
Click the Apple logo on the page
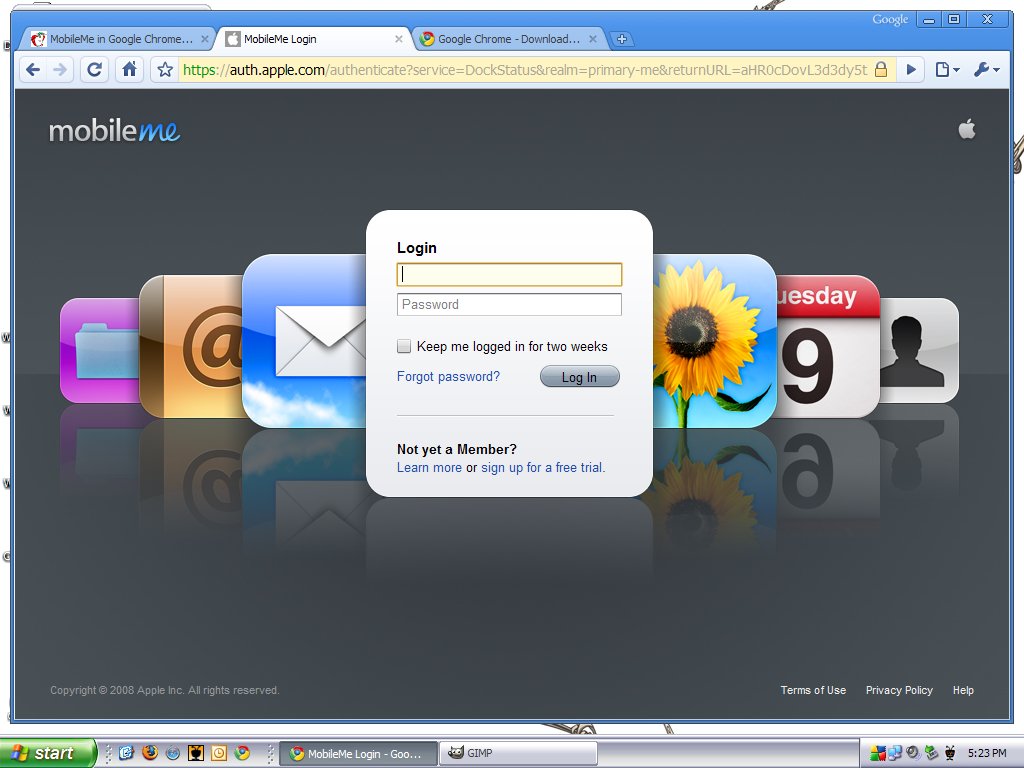tap(966, 128)
